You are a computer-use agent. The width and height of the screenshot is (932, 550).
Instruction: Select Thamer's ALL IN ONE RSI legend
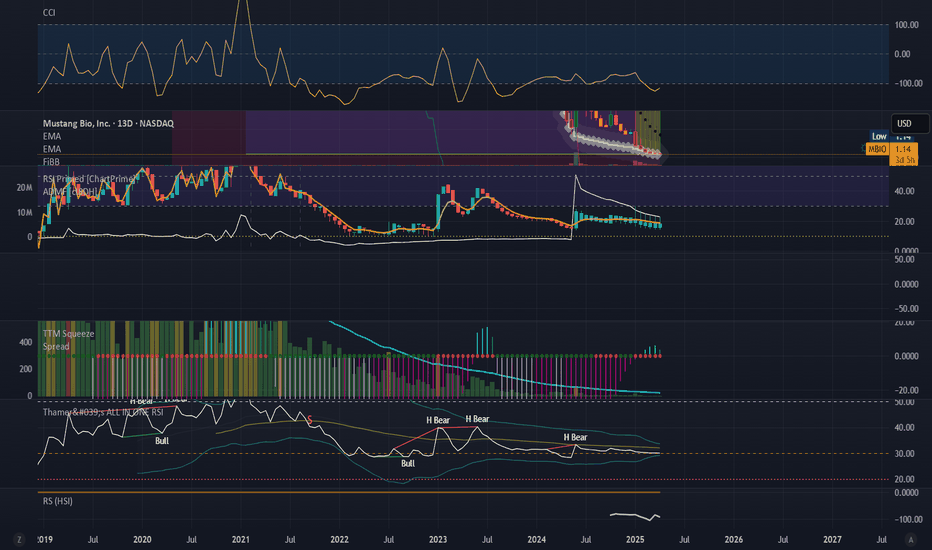[x=103, y=412]
